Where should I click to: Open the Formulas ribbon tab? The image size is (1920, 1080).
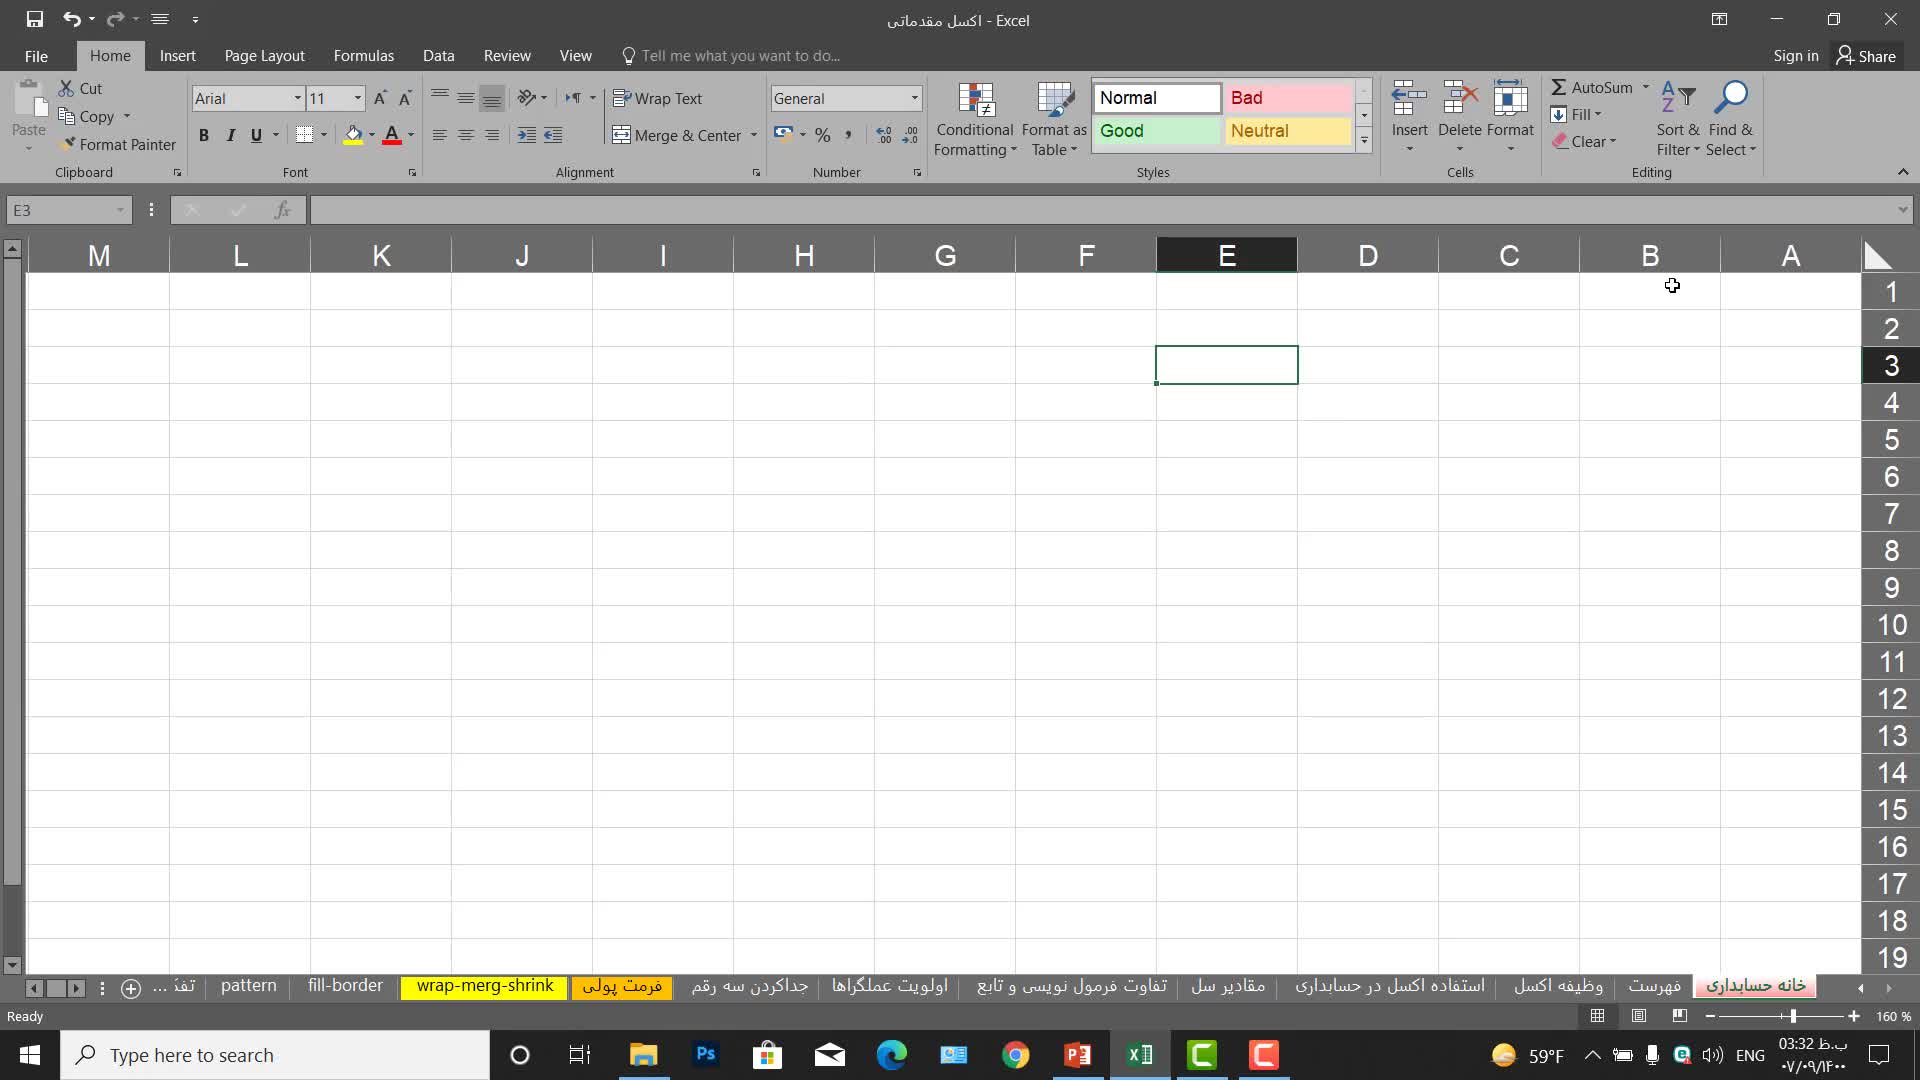(363, 56)
